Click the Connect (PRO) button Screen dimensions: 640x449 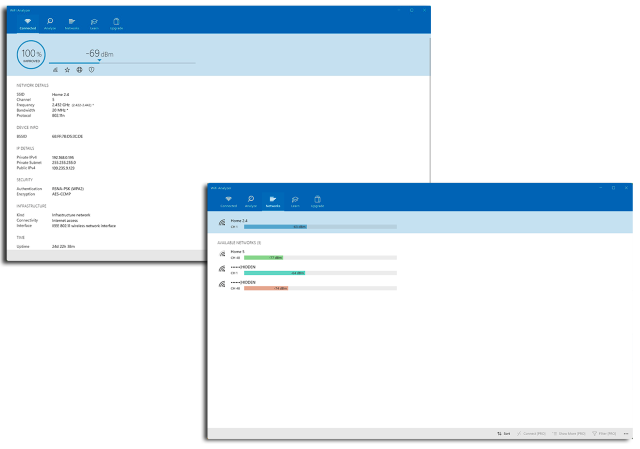(x=534, y=433)
